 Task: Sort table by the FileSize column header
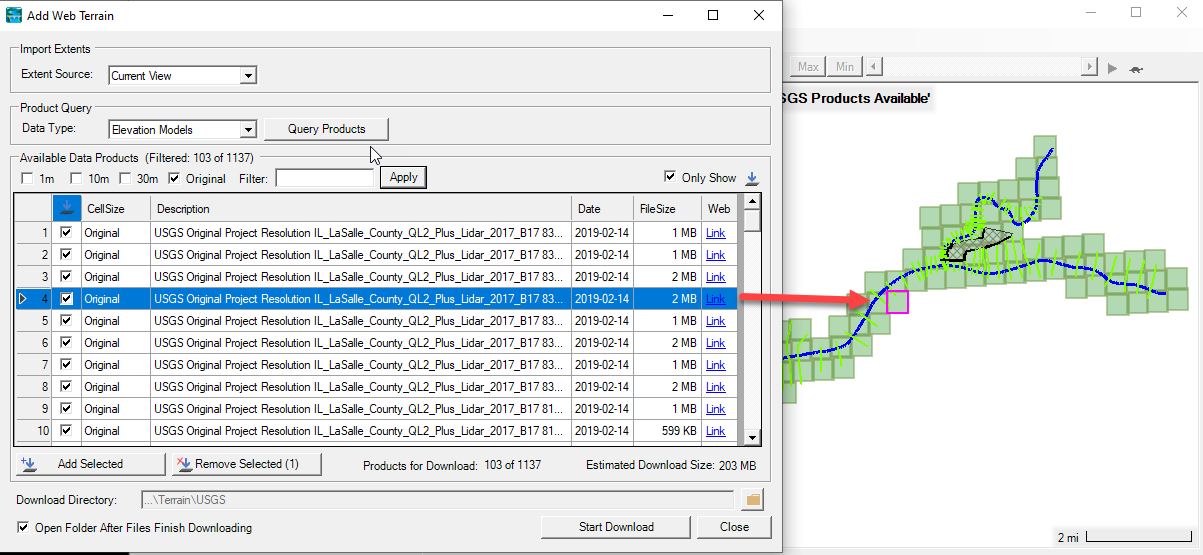click(657, 209)
